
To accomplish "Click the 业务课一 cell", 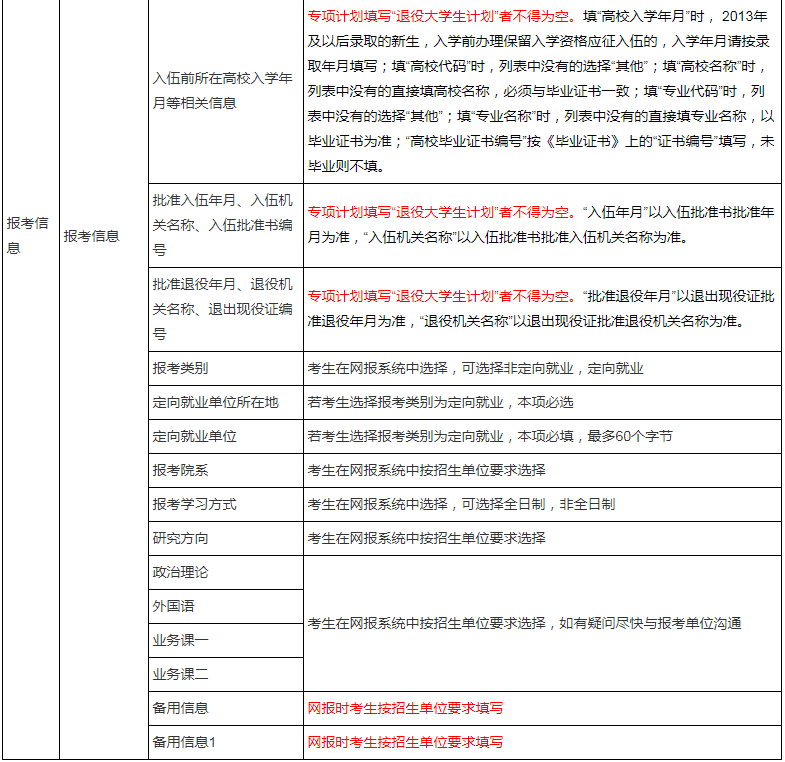I will pos(181,640).
